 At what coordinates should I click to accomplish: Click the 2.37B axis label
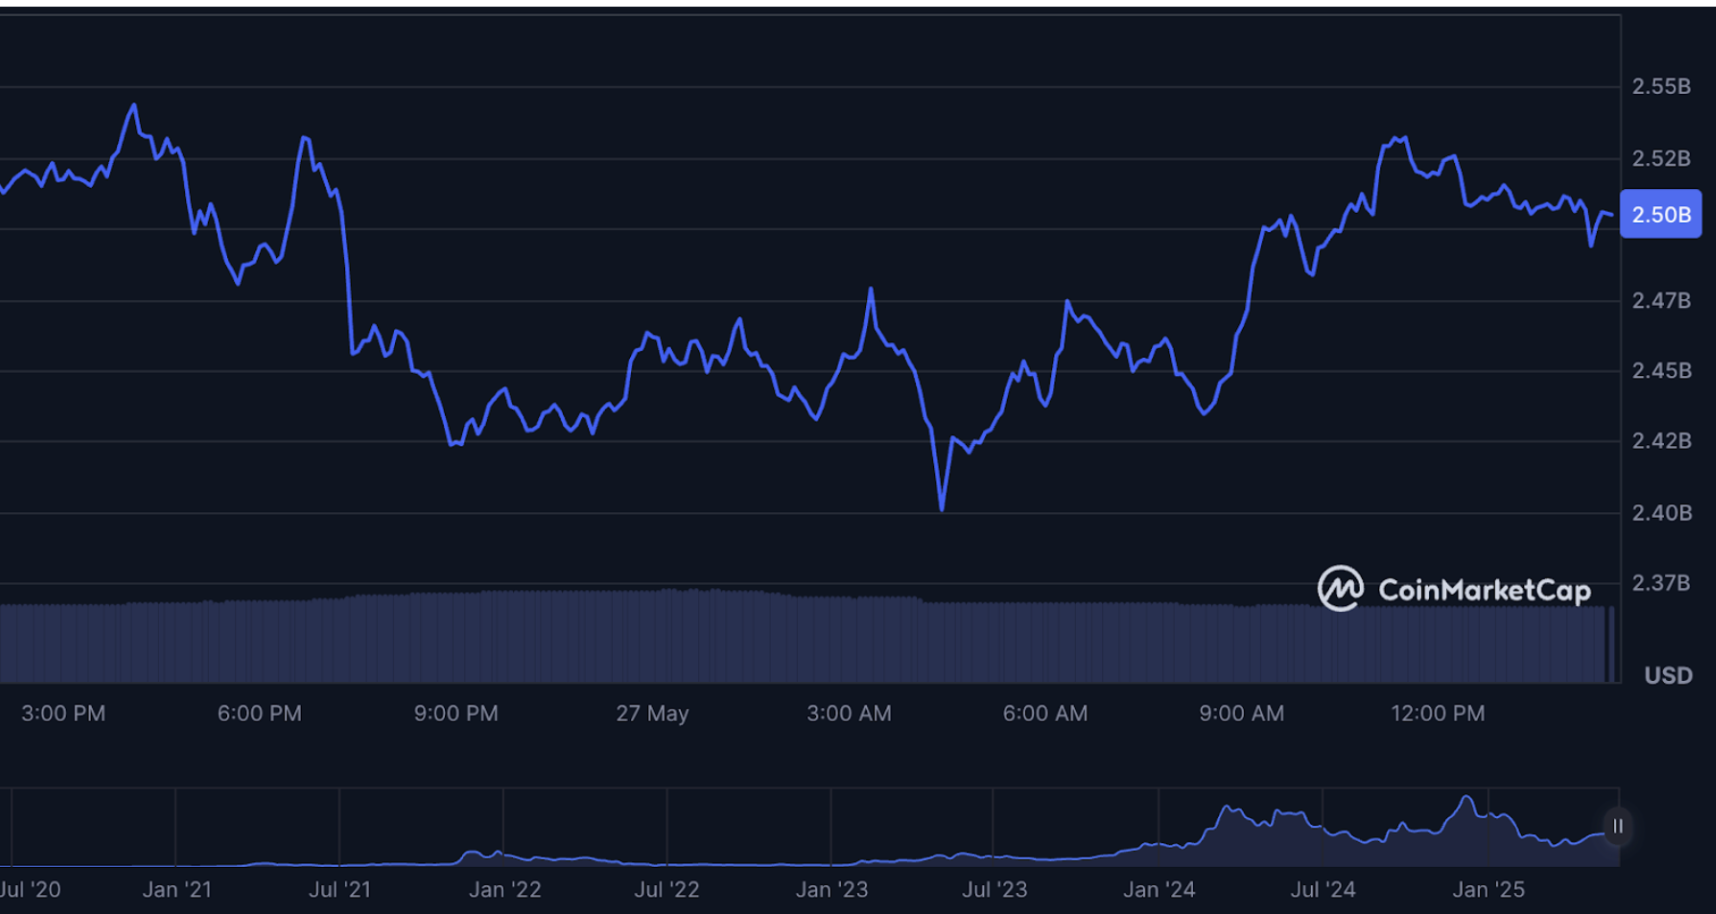pyautogui.click(x=1661, y=582)
